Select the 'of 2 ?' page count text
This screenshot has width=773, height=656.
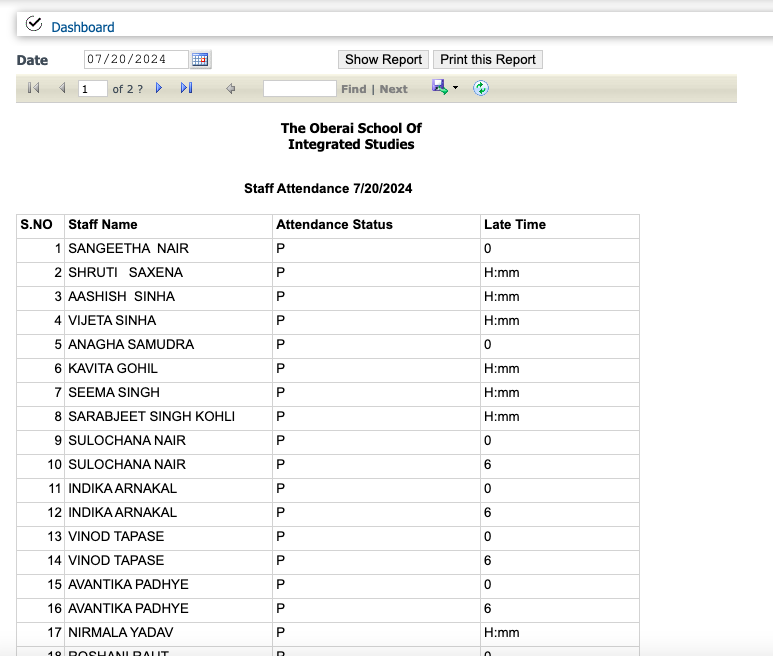(128, 89)
